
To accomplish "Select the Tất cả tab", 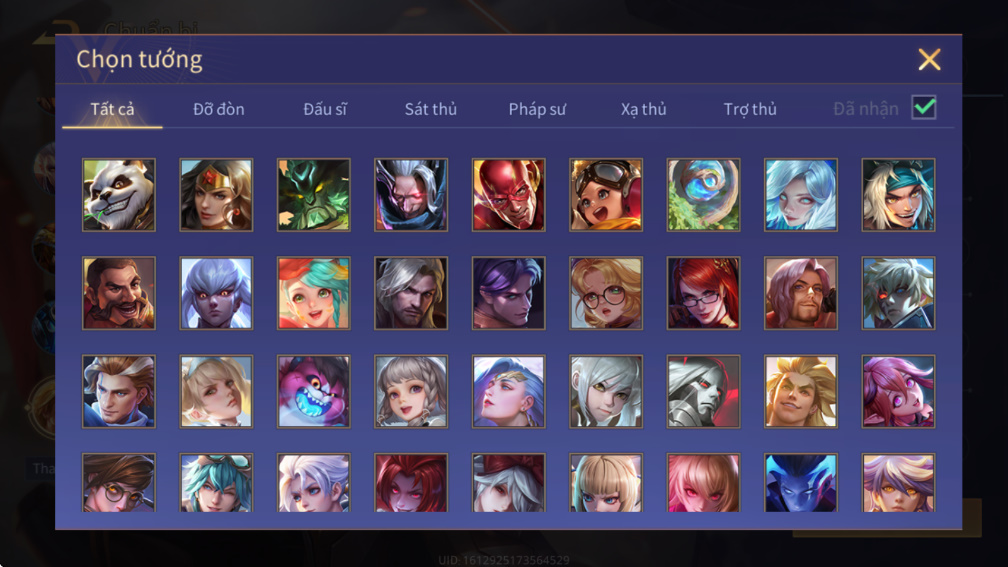I will click(x=112, y=109).
